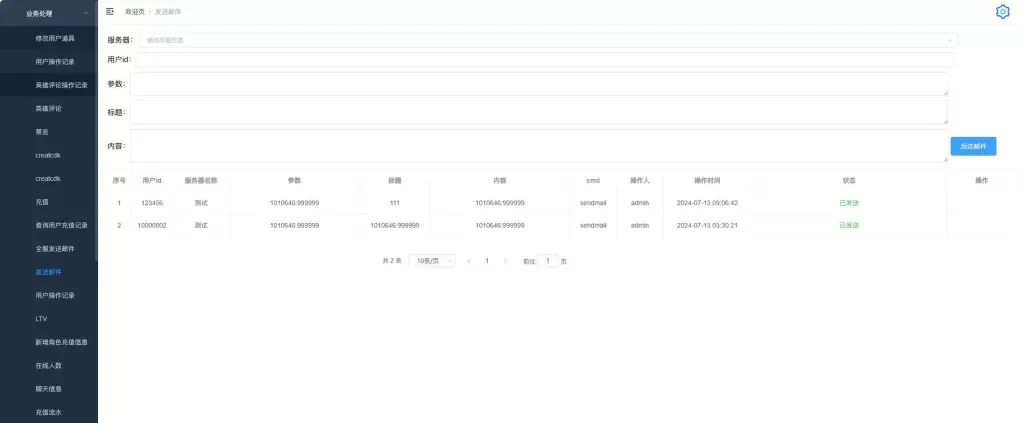The image size is (1024, 423).
Task: Click the page jump number input
Action: pyautogui.click(x=548, y=261)
